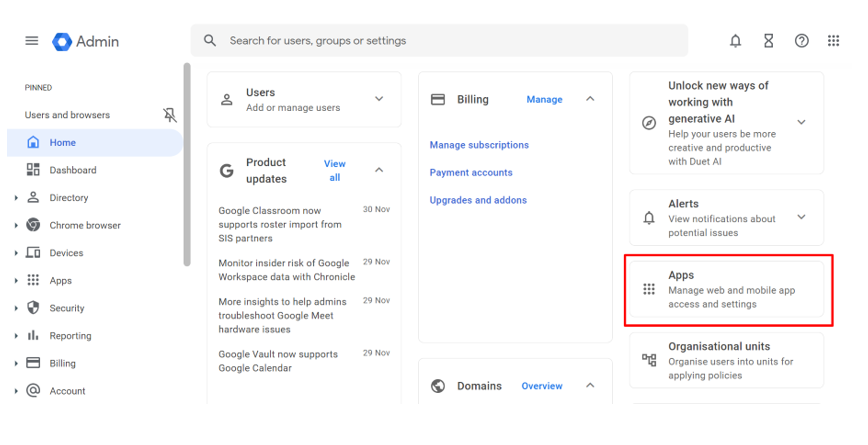868x445 pixels.
Task: Click the Google Admin logo
Action: (x=86, y=42)
